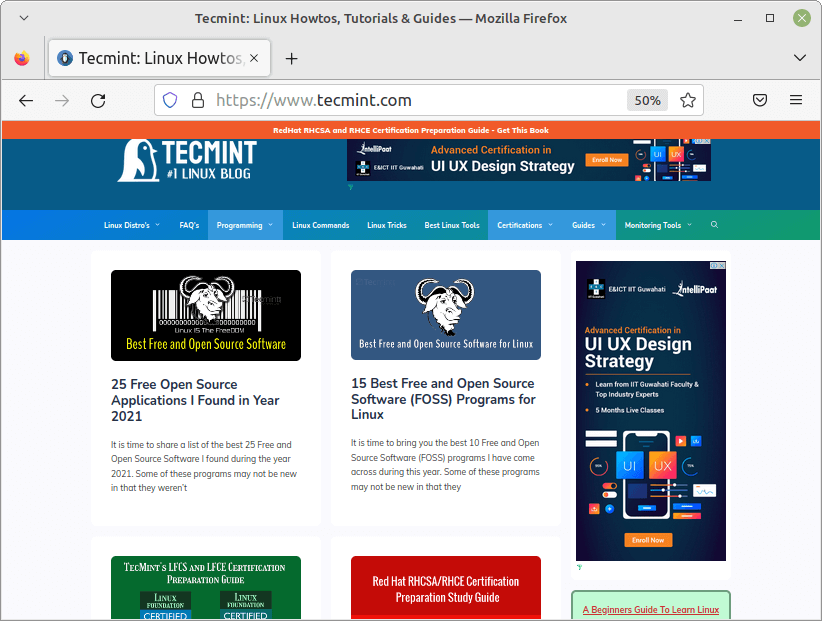Open the 25 Free Open Source Applications article
The width and height of the screenshot is (822, 621).
(x=195, y=400)
